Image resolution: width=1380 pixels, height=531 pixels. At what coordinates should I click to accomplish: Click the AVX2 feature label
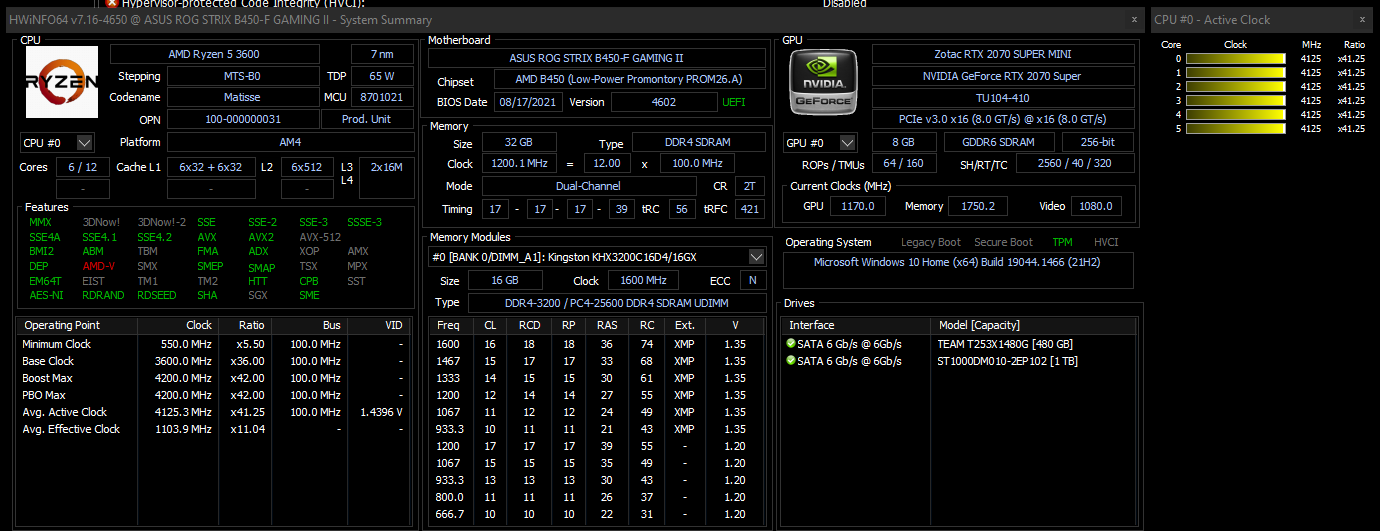click(x=262, y=237)
